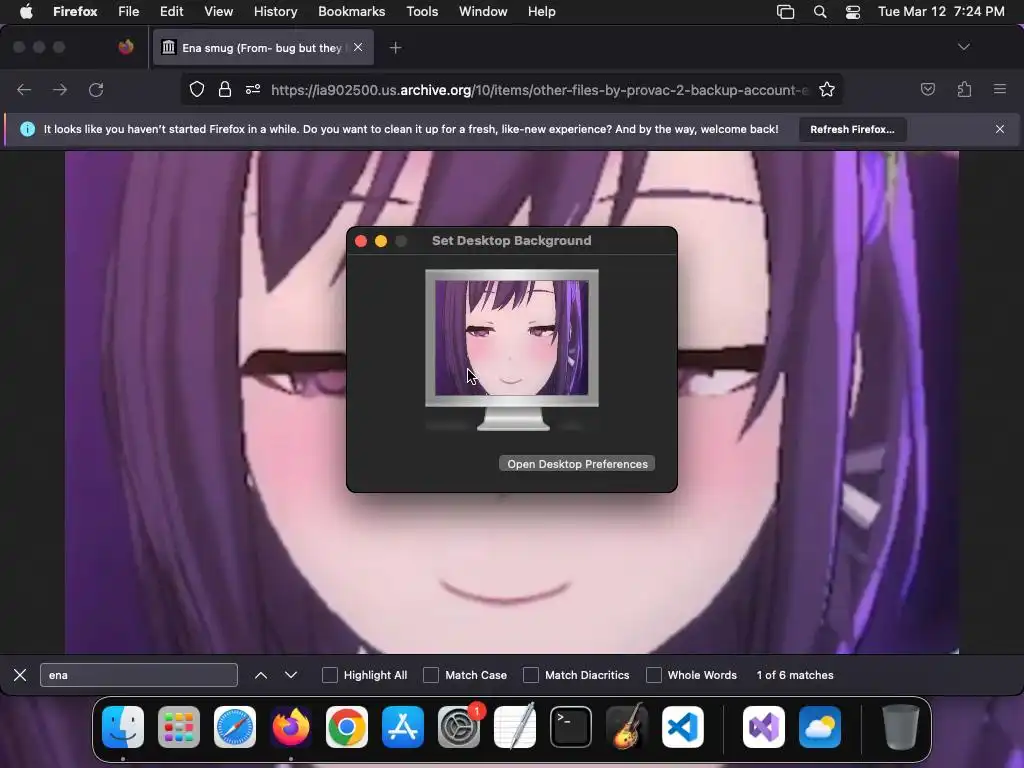Viewport: 1024px width, 768px height.
Task: Launch Safari from the Dock
Action: pyautogui.click(x=235, y=727)
